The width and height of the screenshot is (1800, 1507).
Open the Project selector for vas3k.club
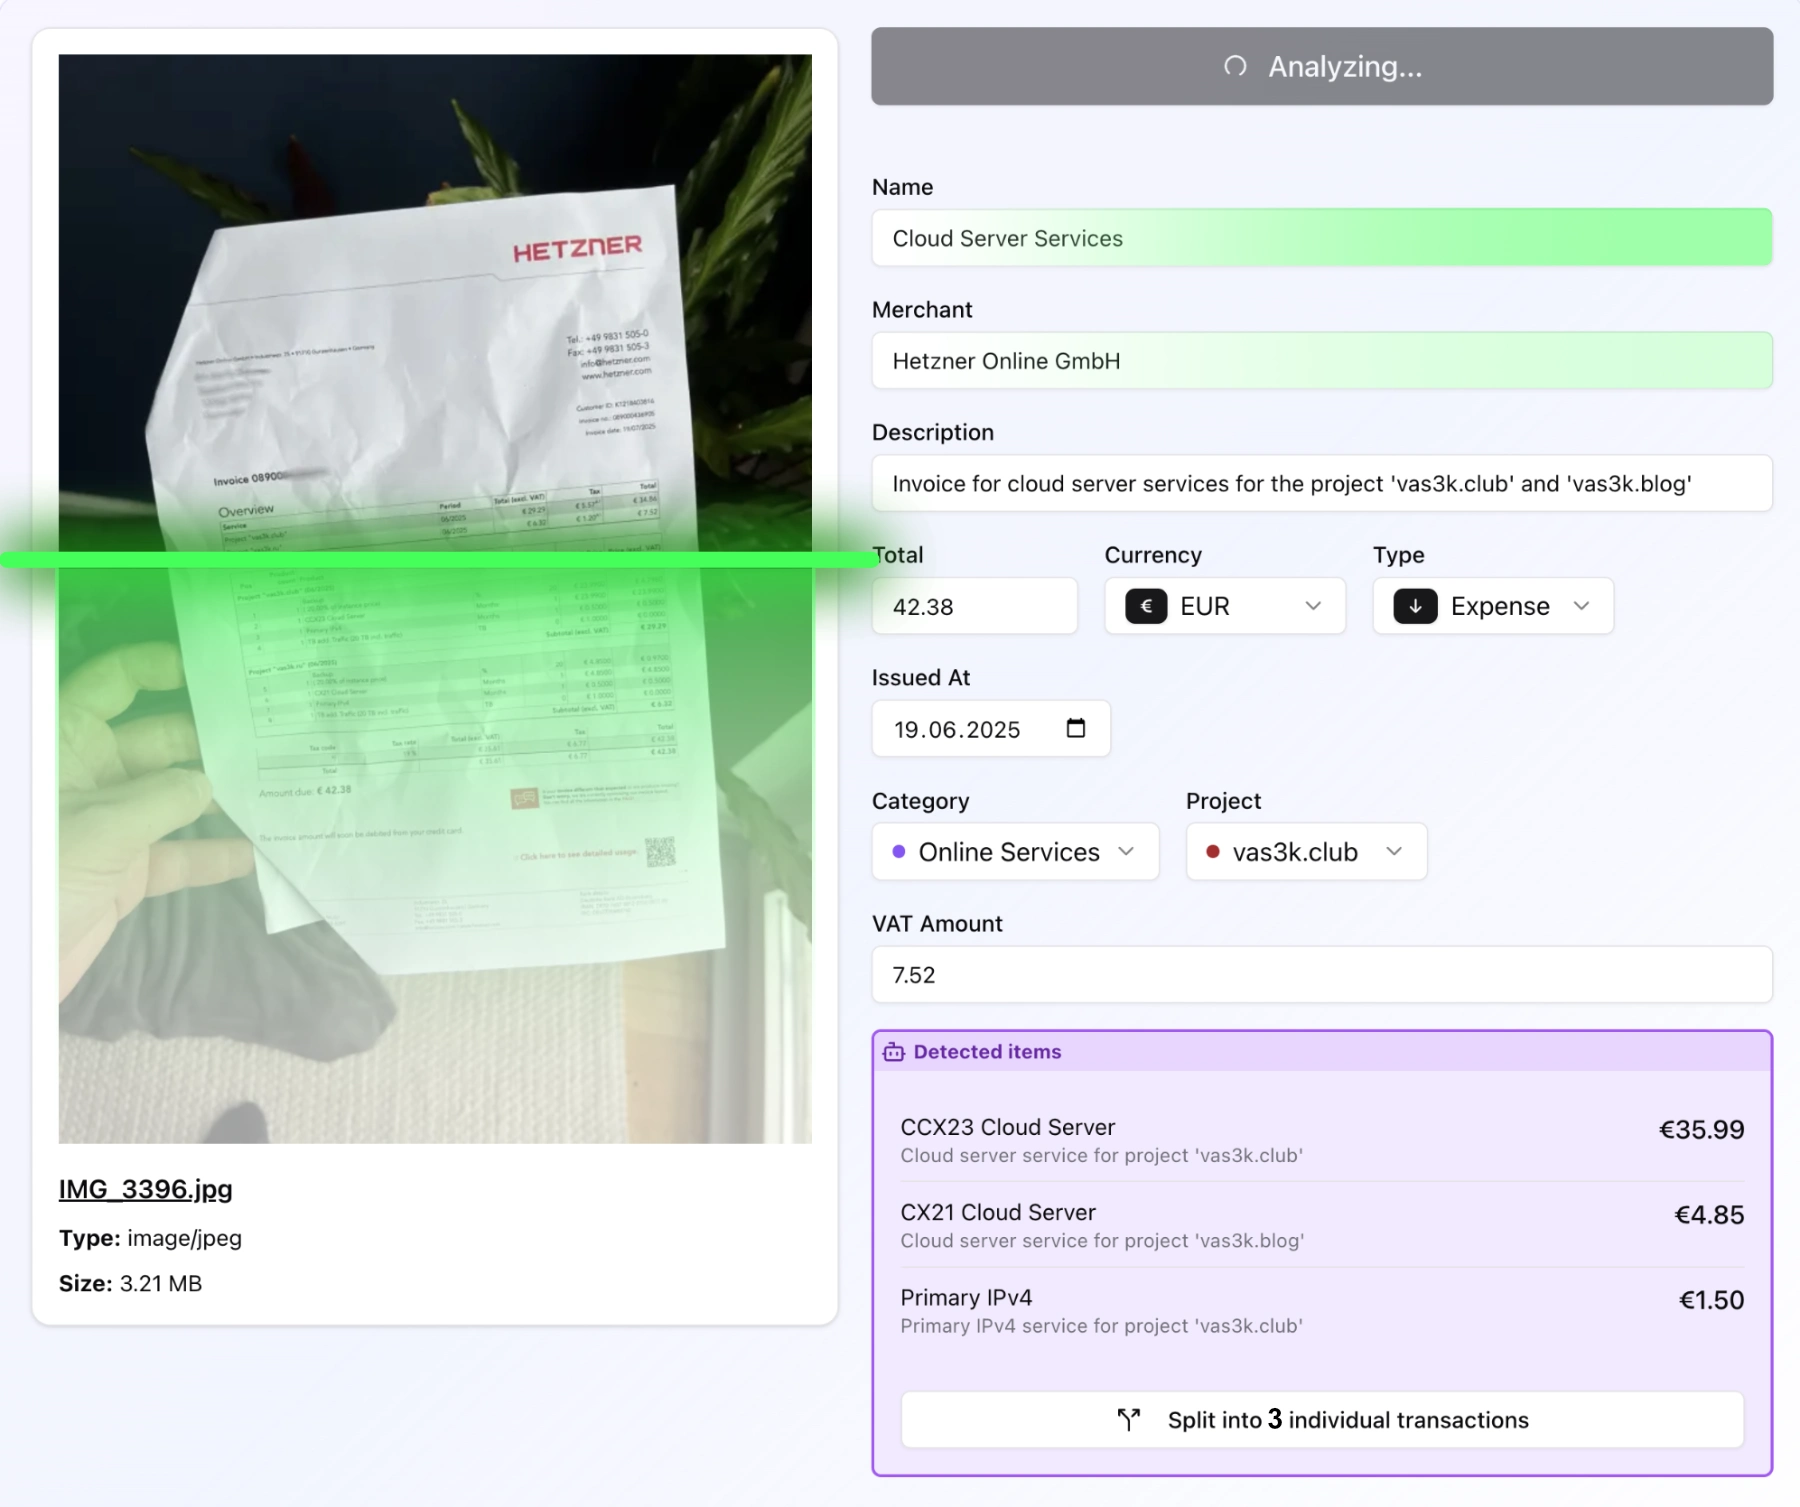point(1305,851)
